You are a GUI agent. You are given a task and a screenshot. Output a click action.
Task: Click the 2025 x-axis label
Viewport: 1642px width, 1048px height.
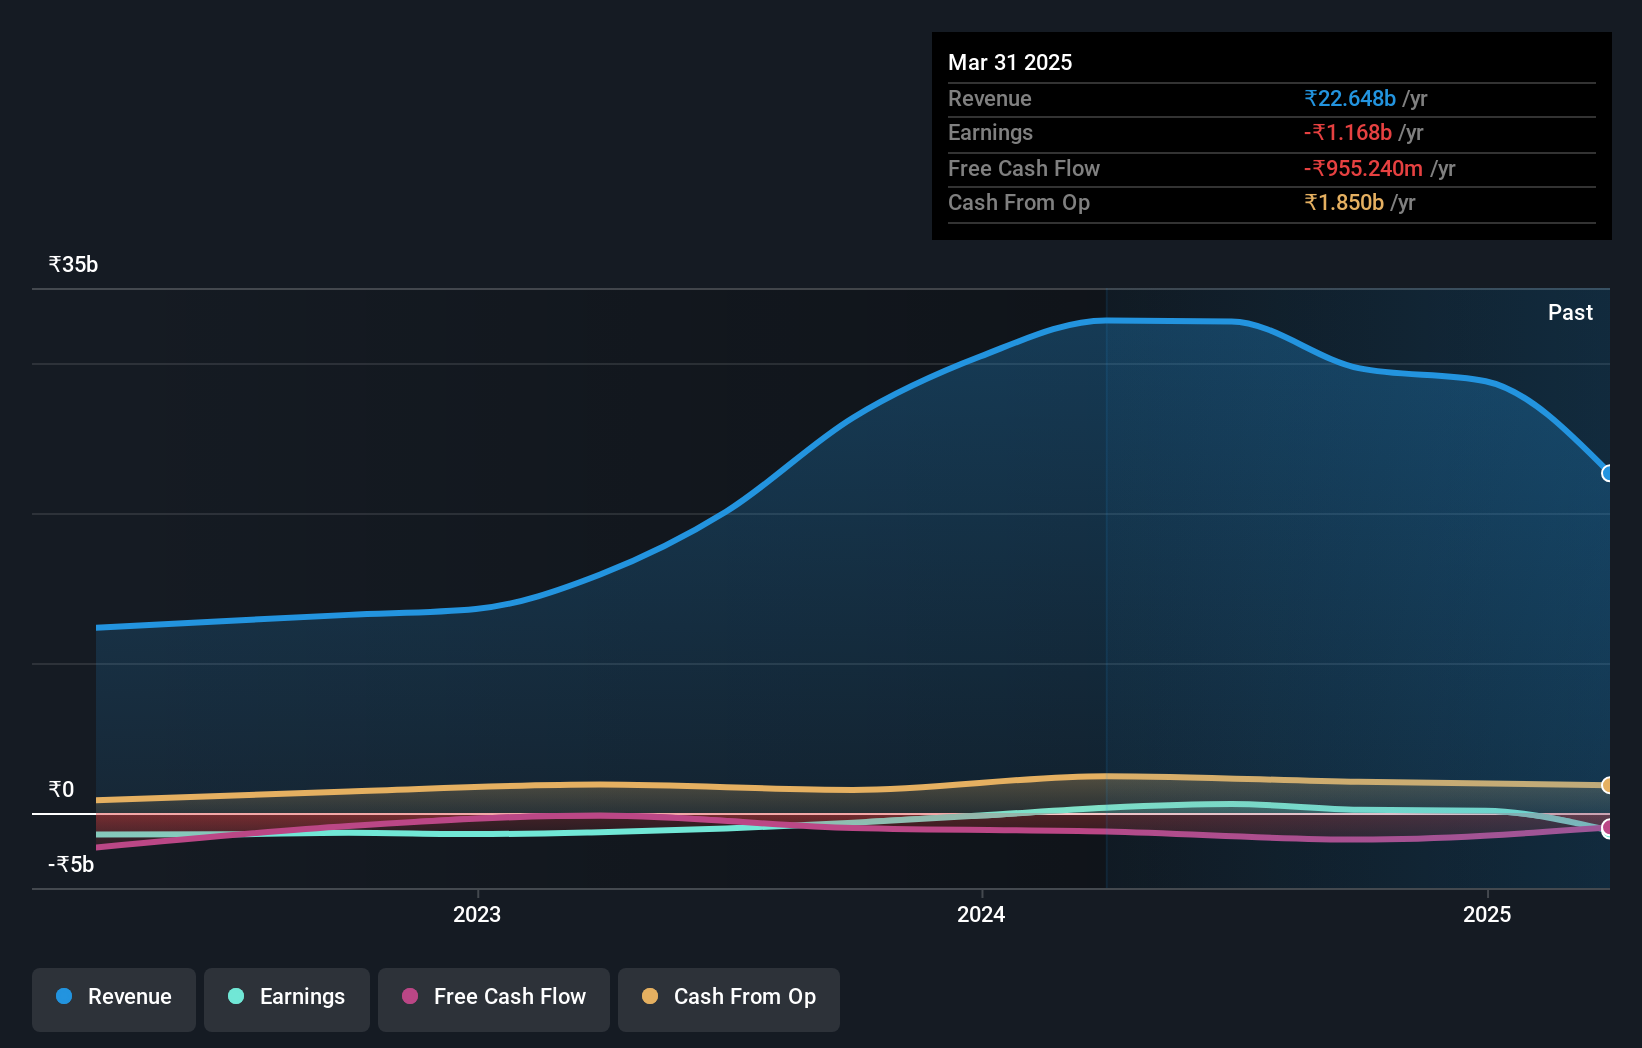click(1487, 914)
